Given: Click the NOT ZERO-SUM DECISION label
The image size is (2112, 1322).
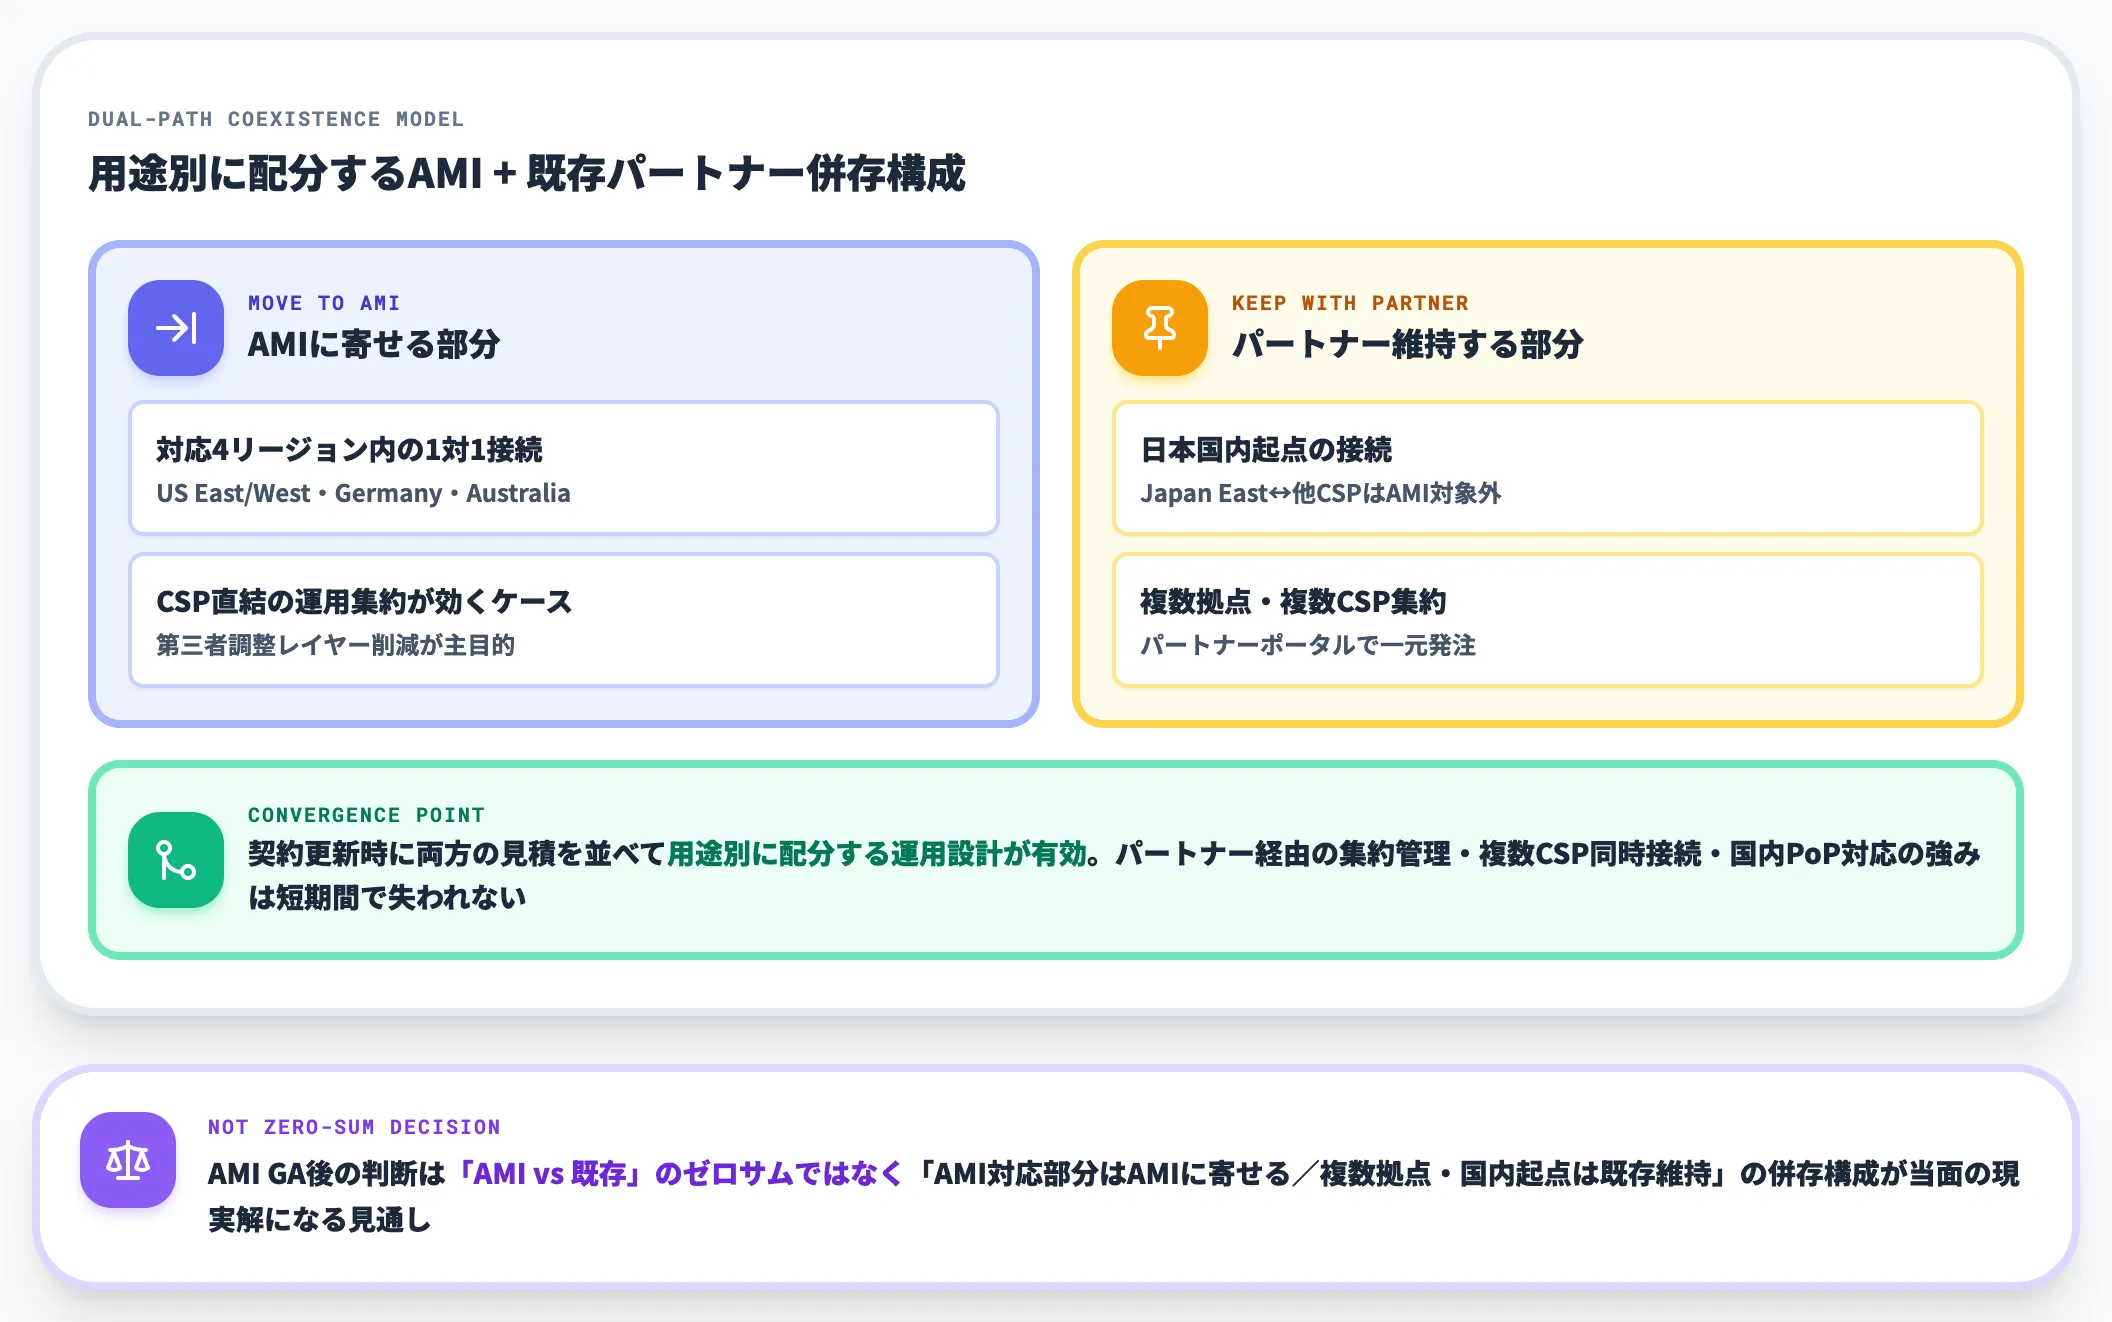Looking at the screenshot, I should point(354,1127).
